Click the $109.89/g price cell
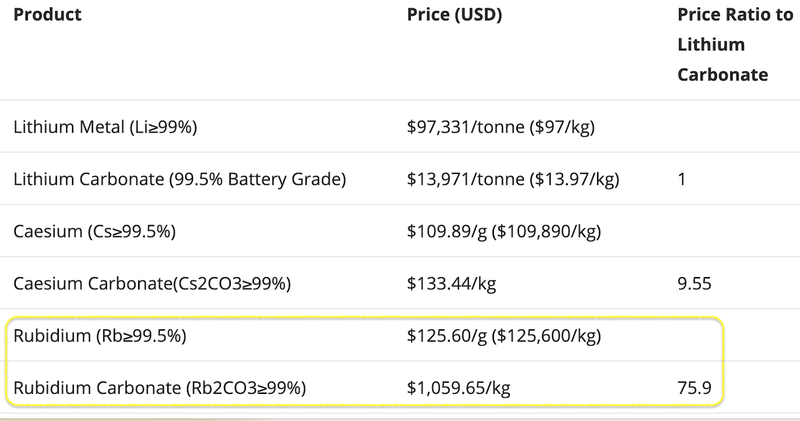800x421 pixels. click(x=504, y=231)
